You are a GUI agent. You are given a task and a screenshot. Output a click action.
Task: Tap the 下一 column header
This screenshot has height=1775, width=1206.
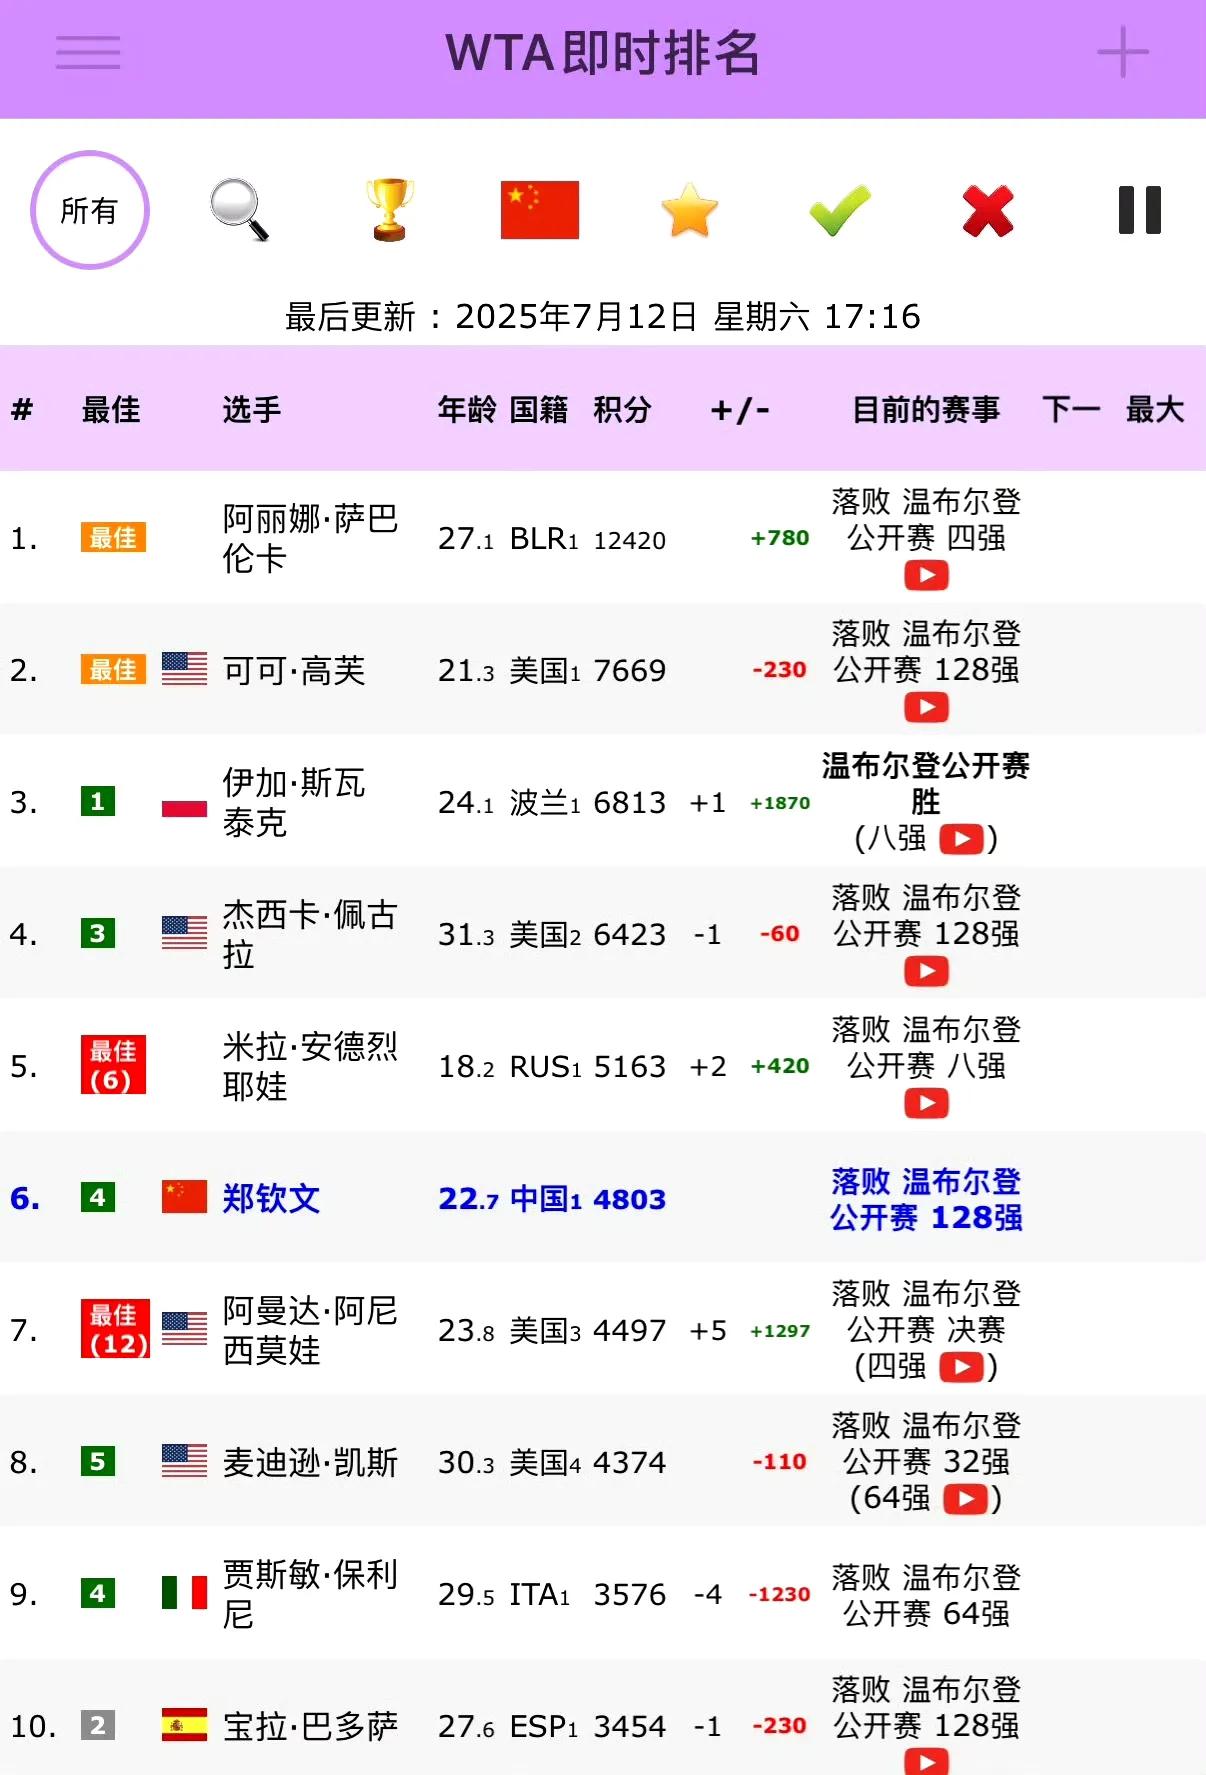tap(1072, 409)
